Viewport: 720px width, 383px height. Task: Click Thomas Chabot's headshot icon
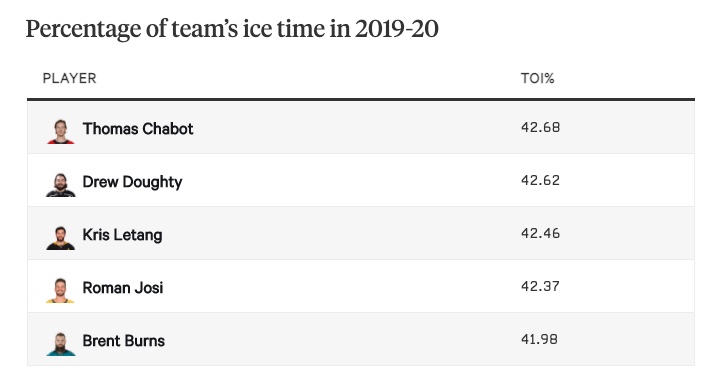click(61, 131)
